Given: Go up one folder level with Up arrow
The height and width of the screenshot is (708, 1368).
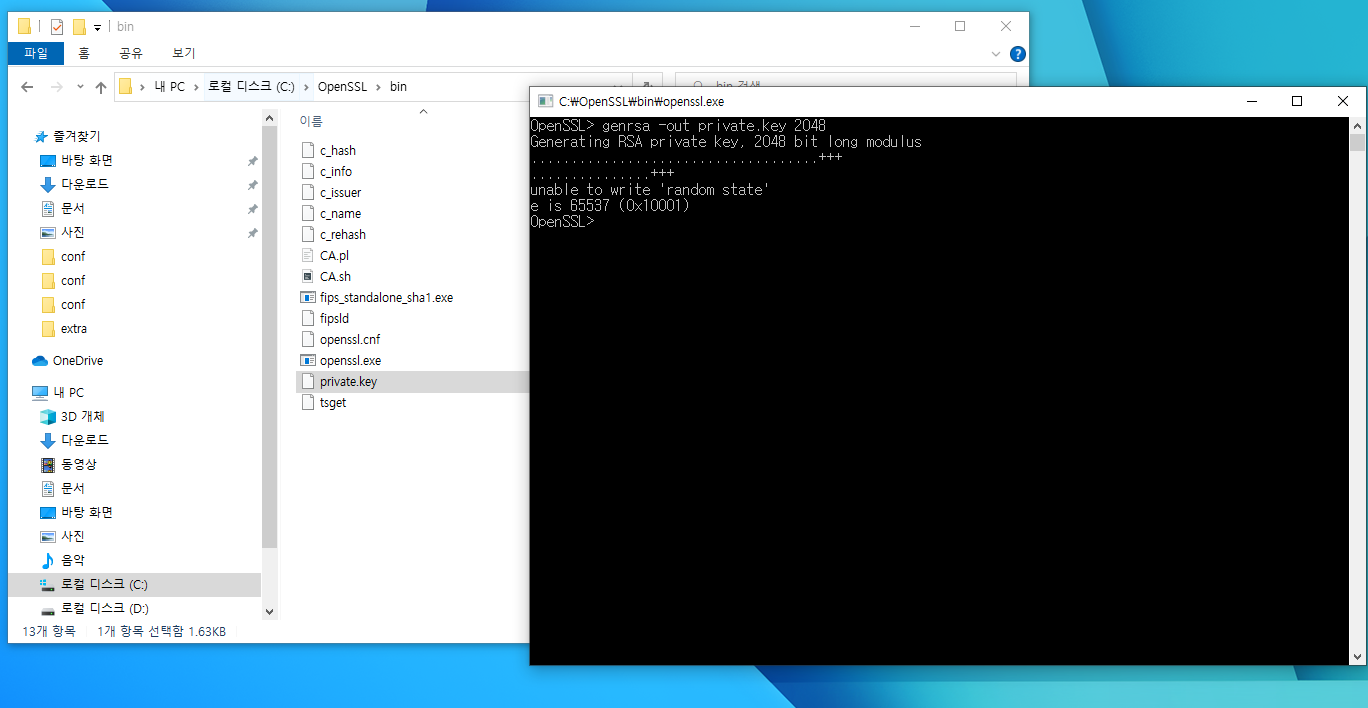Looking at the screenshot, I should (101, 87).
